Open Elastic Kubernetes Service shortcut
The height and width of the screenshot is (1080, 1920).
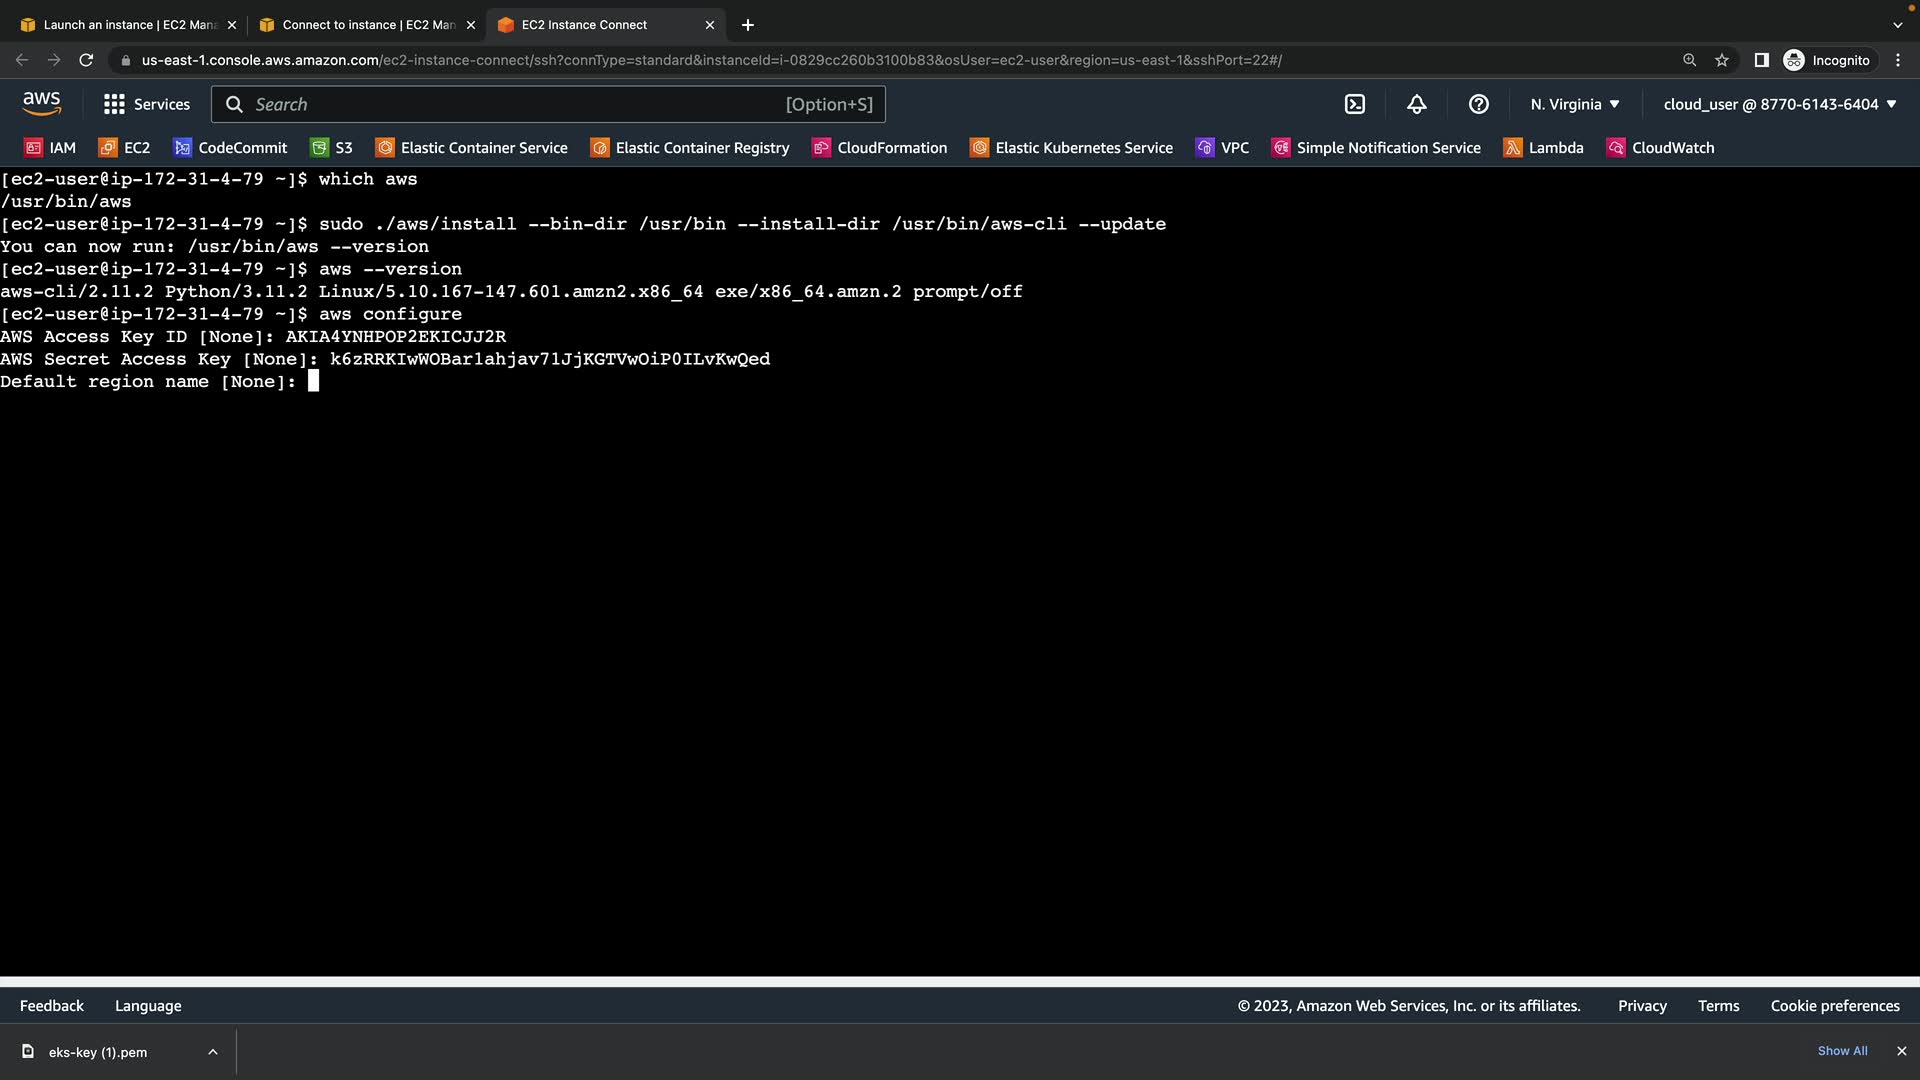pos(1072,148)
